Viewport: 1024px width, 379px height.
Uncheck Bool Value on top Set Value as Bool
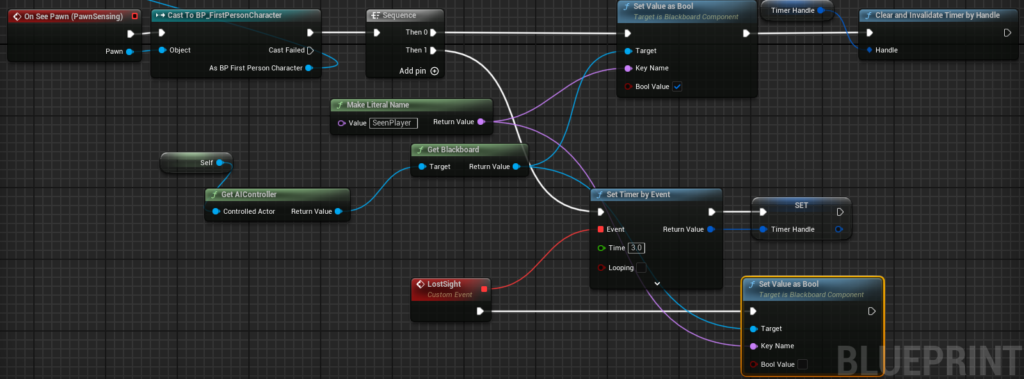tap(677, 86)
